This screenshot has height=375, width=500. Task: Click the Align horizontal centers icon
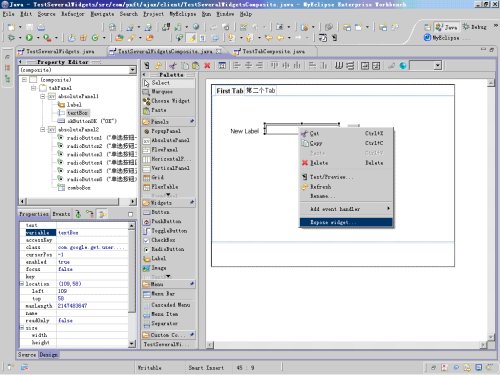[248, 66]
